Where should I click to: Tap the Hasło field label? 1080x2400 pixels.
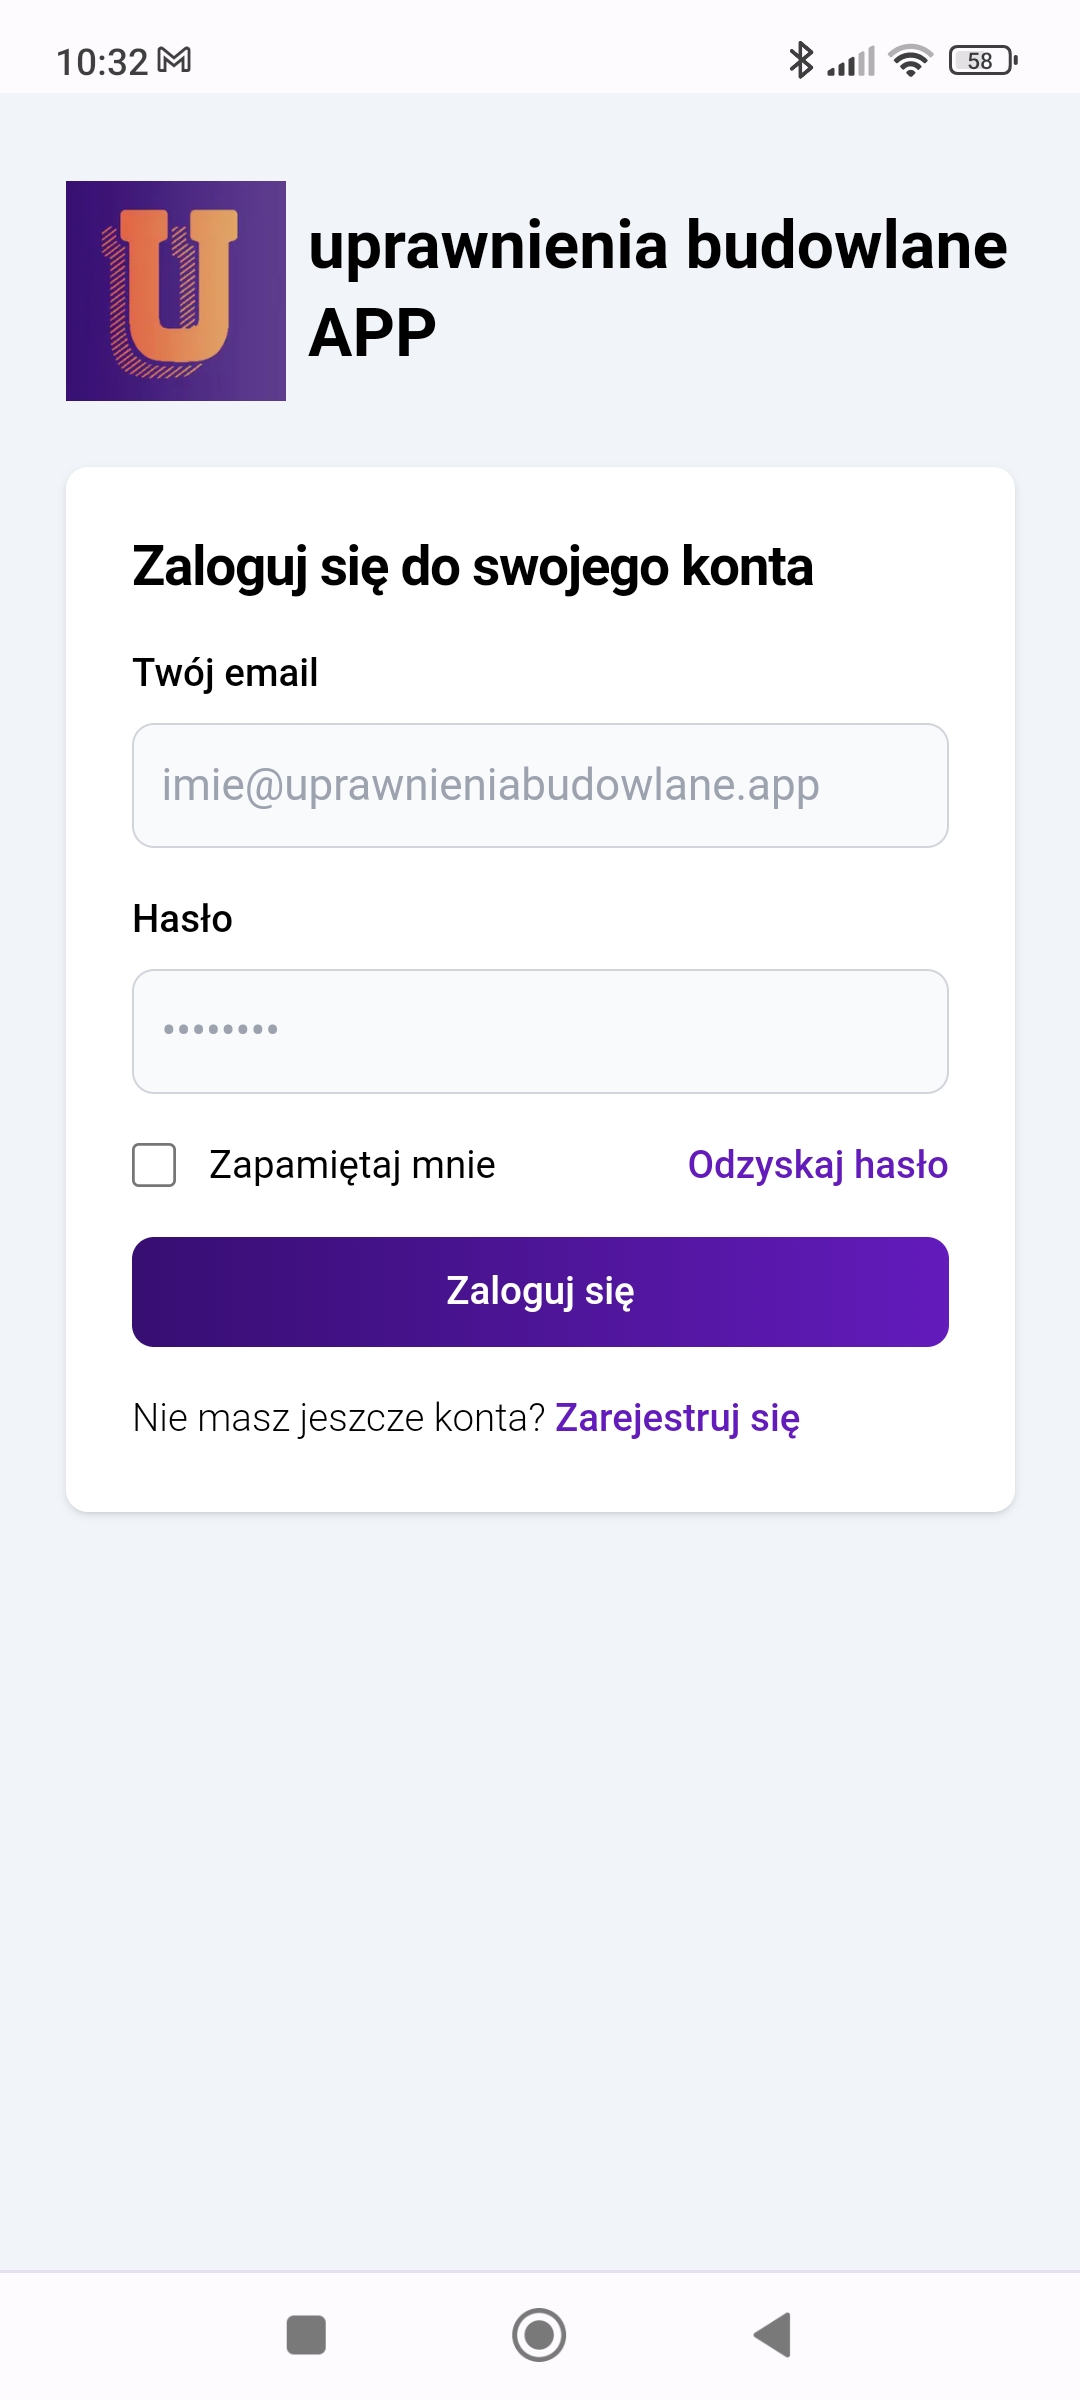(183, 918)
